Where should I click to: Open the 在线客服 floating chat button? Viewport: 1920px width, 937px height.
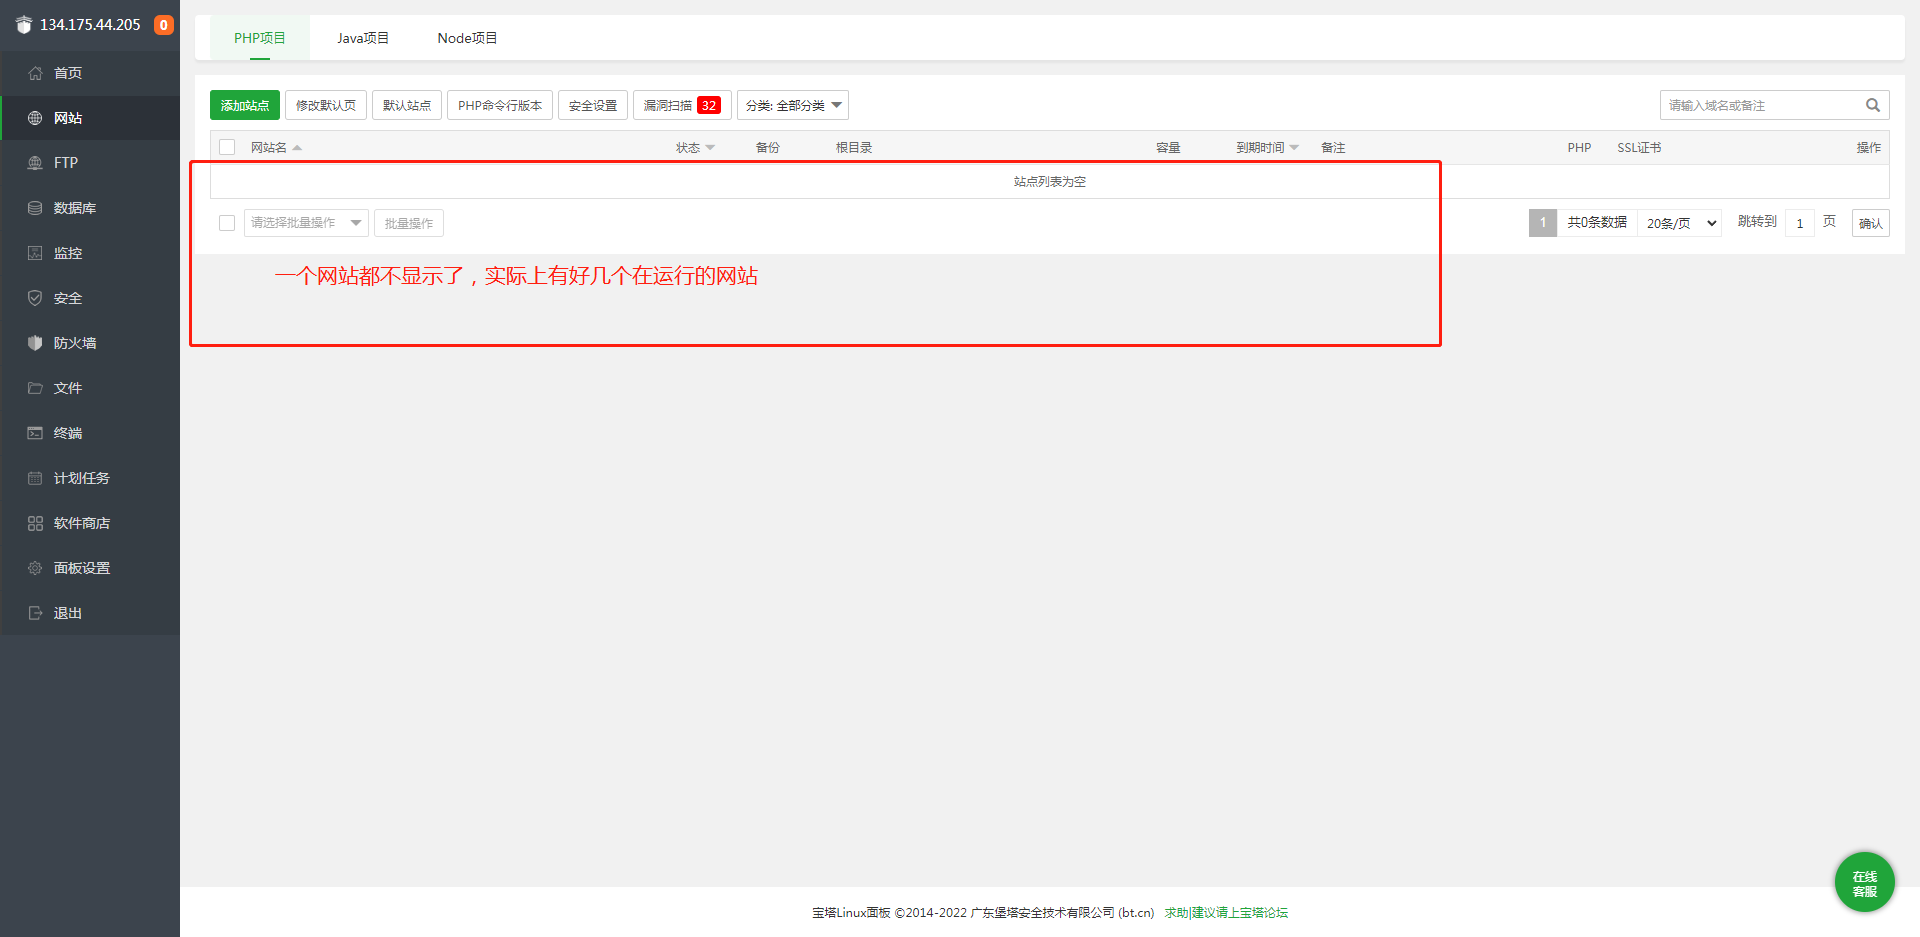pos(1864,882)
